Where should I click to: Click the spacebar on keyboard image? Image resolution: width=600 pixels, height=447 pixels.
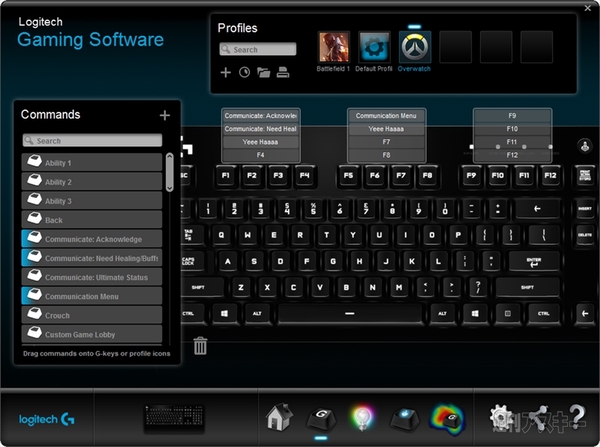(x=350, y=314)
